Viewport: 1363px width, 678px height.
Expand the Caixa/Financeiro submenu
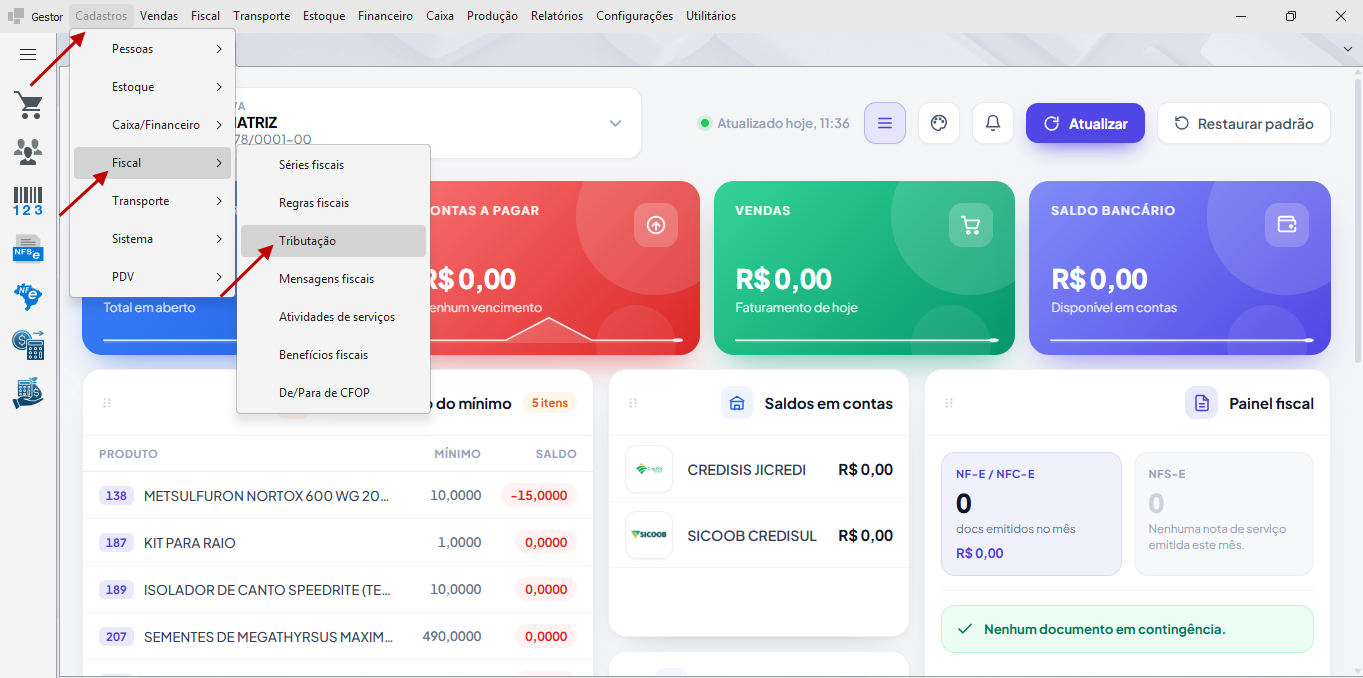[152, 125]
